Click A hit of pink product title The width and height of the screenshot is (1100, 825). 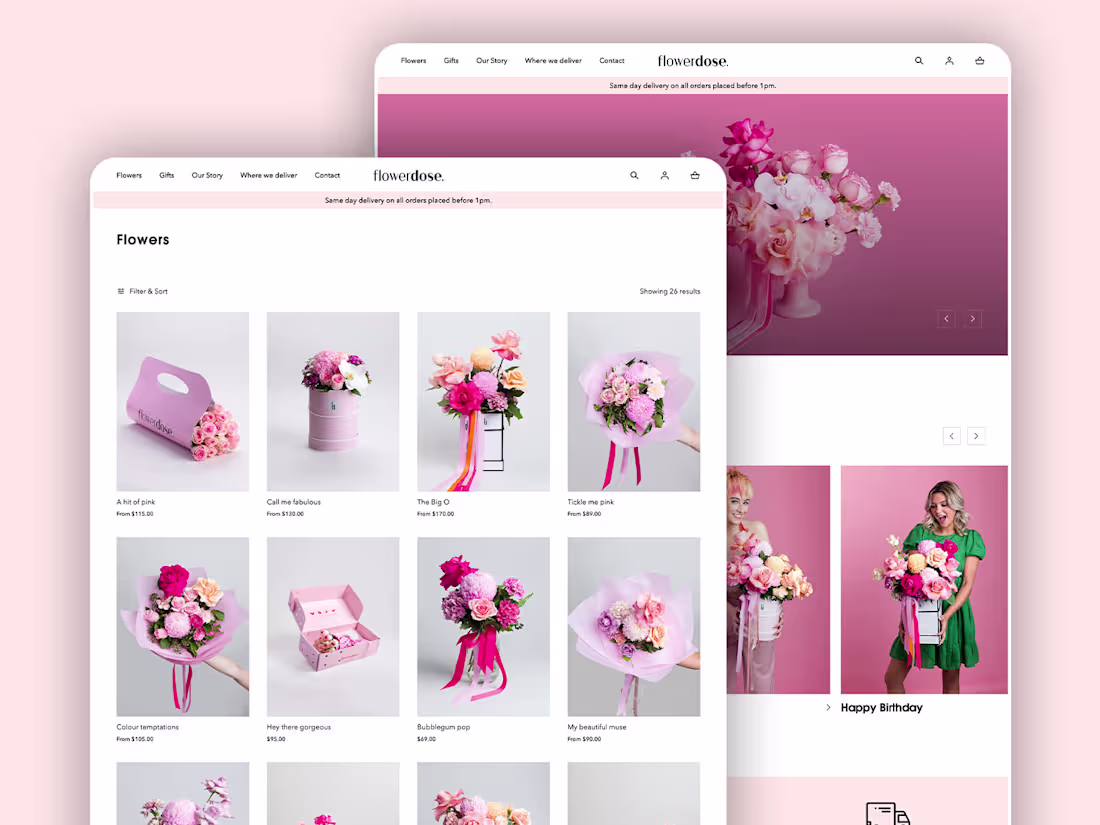point(135,502)
